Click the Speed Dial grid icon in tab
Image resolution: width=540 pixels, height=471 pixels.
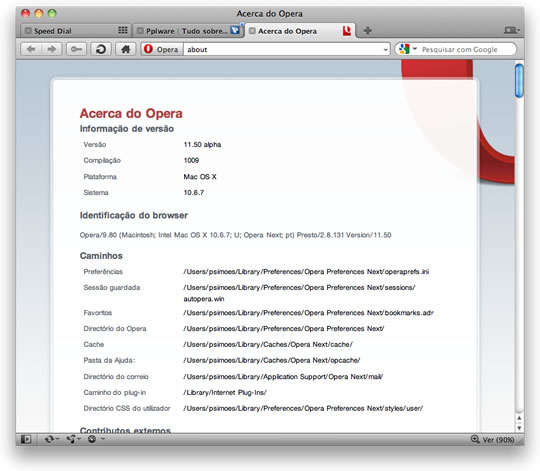click(123, 30)
